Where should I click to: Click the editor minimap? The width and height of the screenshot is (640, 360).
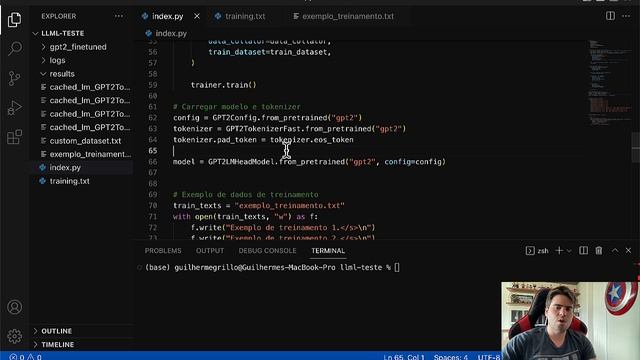[x=610, y=82]
